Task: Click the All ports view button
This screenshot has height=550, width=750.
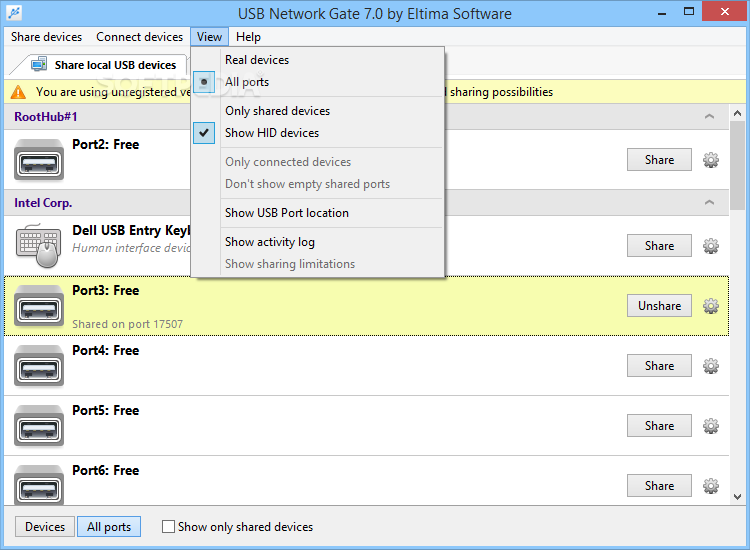Action: [109, 527]
